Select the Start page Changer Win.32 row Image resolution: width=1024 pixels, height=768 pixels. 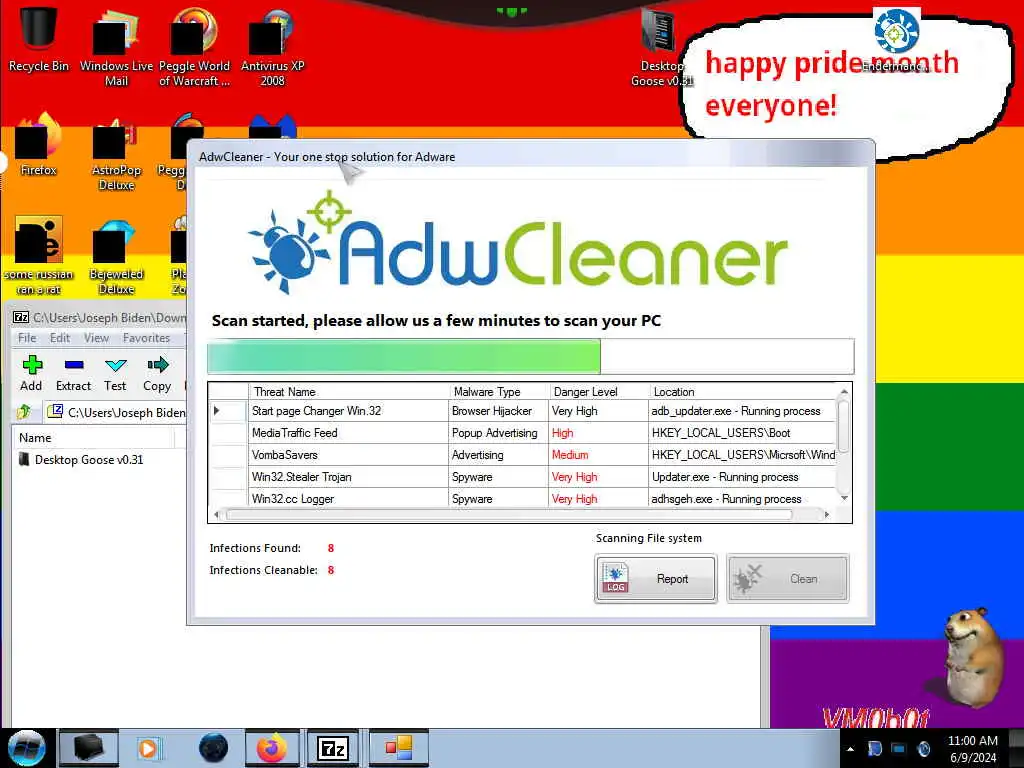pos(522,411)
